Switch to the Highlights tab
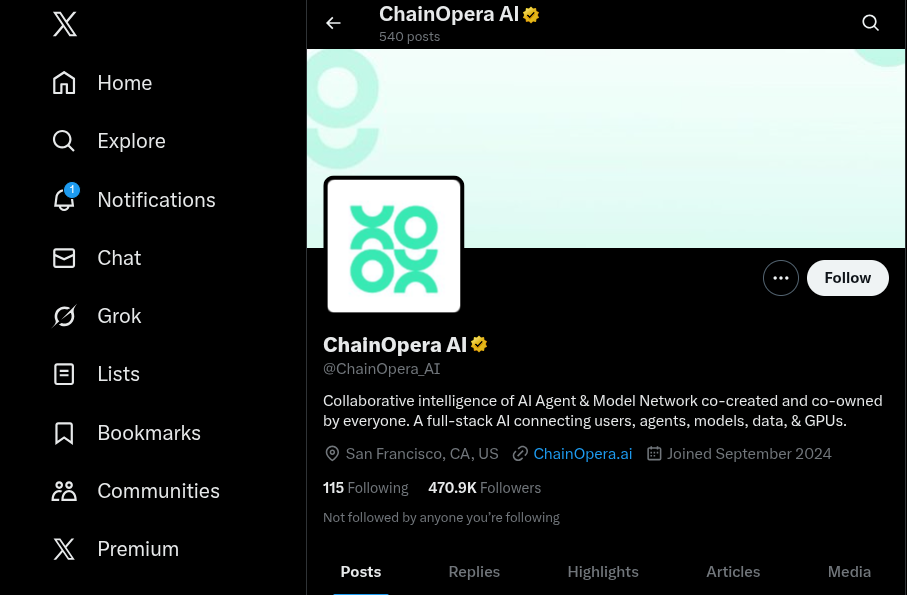Viewport: 907px width, 595px height. coord(603,572)
